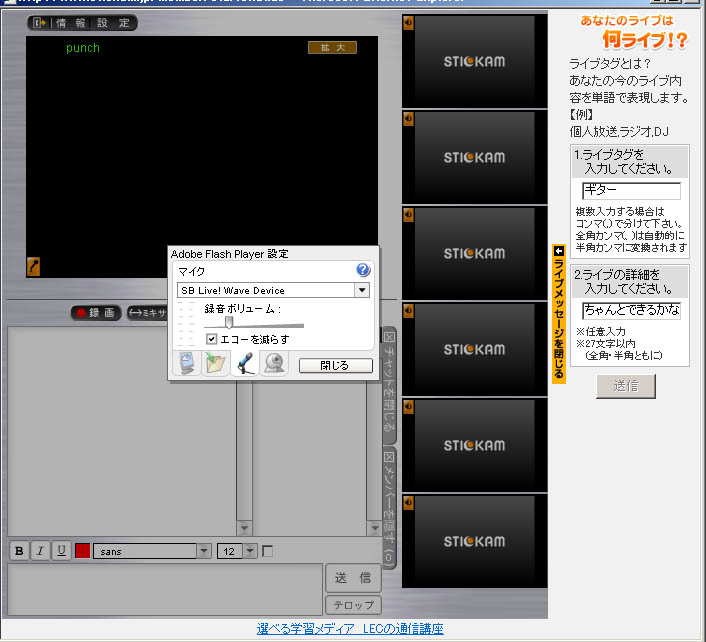Click the chat message input box

coord(165,589)
